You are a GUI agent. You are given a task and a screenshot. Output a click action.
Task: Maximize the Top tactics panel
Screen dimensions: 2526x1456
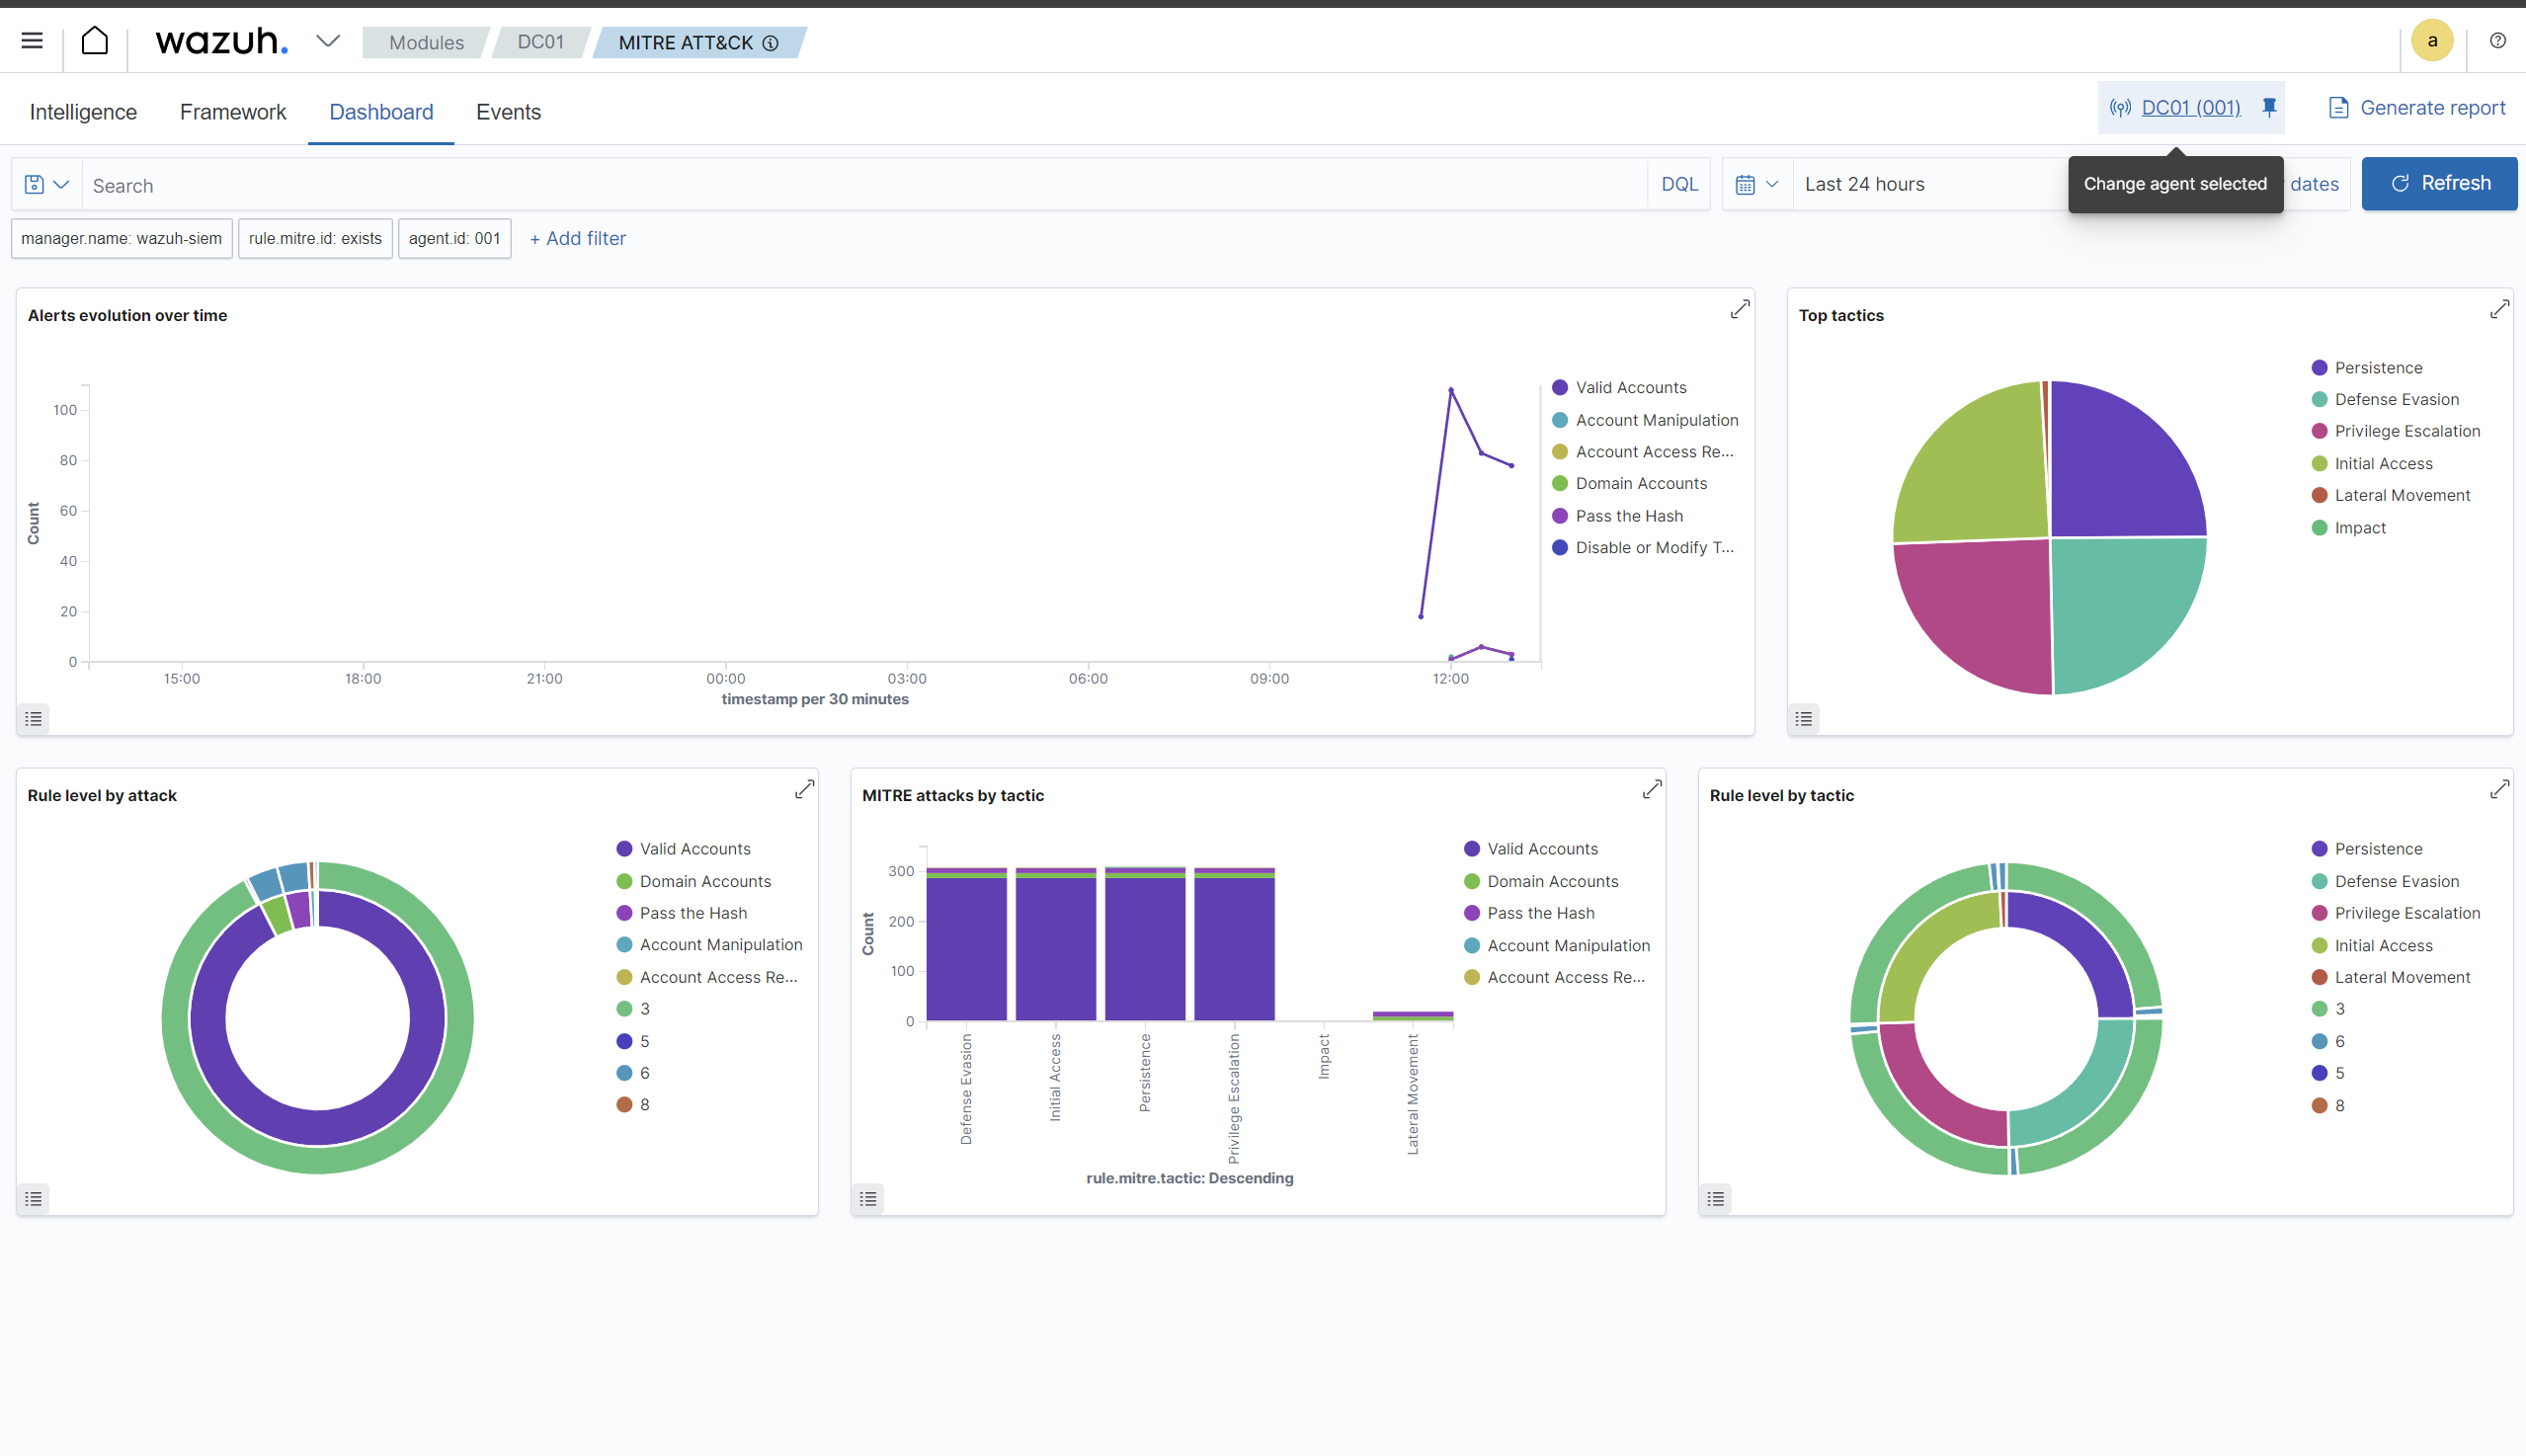(2499, 309)
